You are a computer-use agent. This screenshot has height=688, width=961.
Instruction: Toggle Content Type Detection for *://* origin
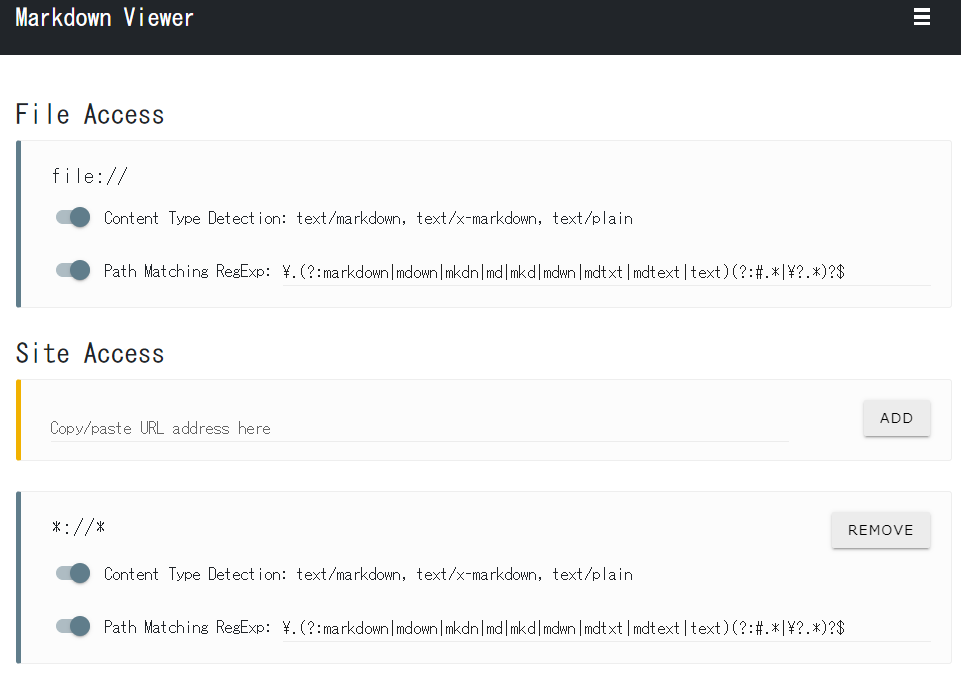73,574
